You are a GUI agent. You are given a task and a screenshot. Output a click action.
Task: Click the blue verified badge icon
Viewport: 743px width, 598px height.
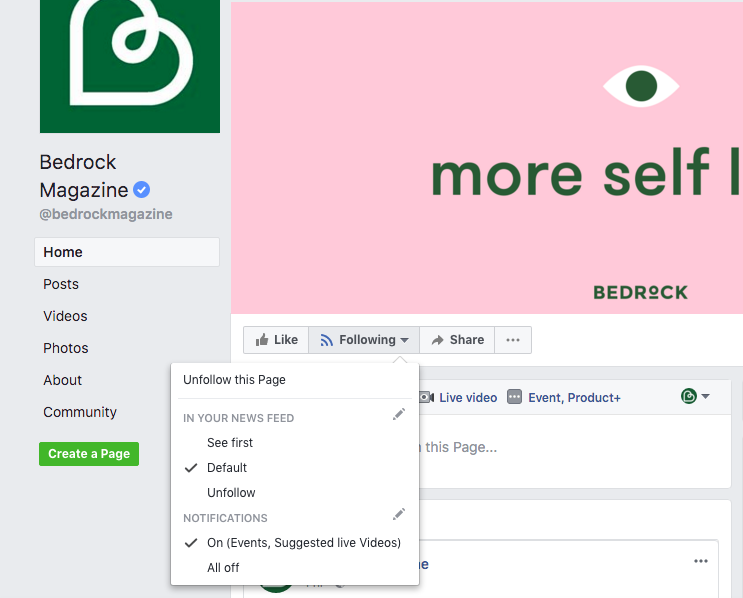pyautogui.click(x=141, y=190)
